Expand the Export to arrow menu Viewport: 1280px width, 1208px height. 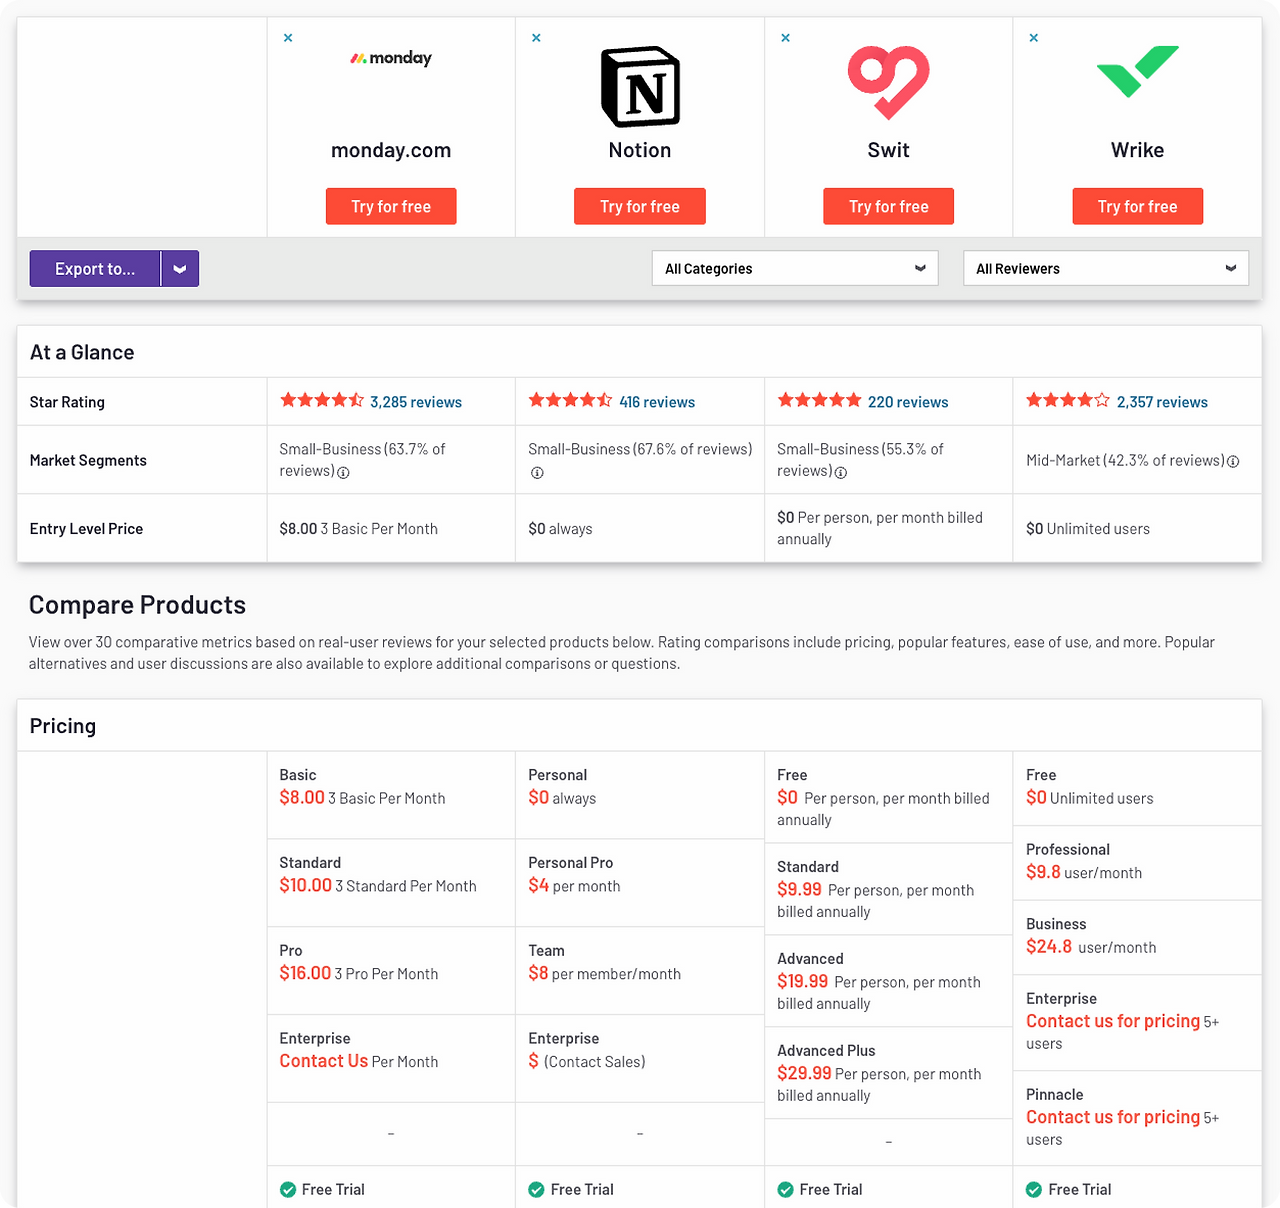coord(180,268)
